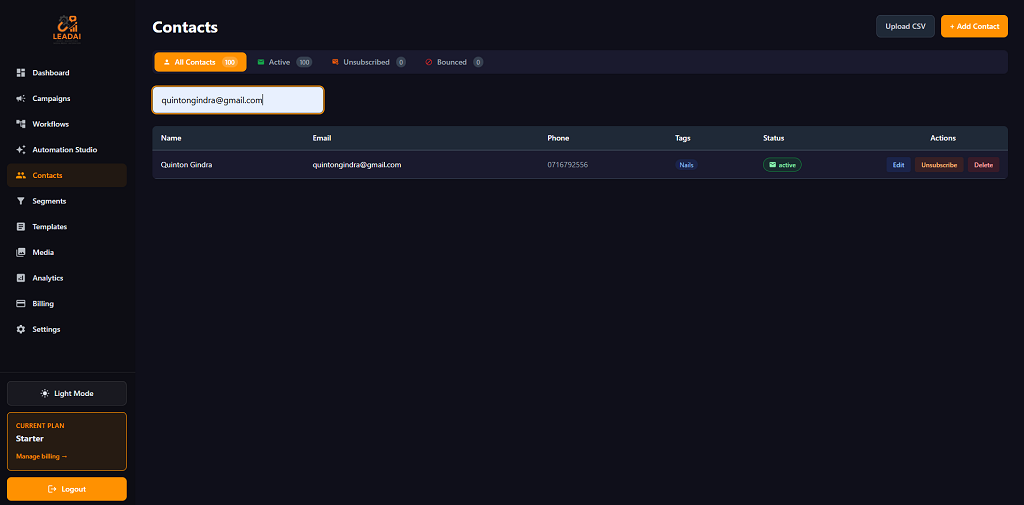The image size is (1024, 505).
Task: Click the Dashboard grid icon
Action: 21,73
